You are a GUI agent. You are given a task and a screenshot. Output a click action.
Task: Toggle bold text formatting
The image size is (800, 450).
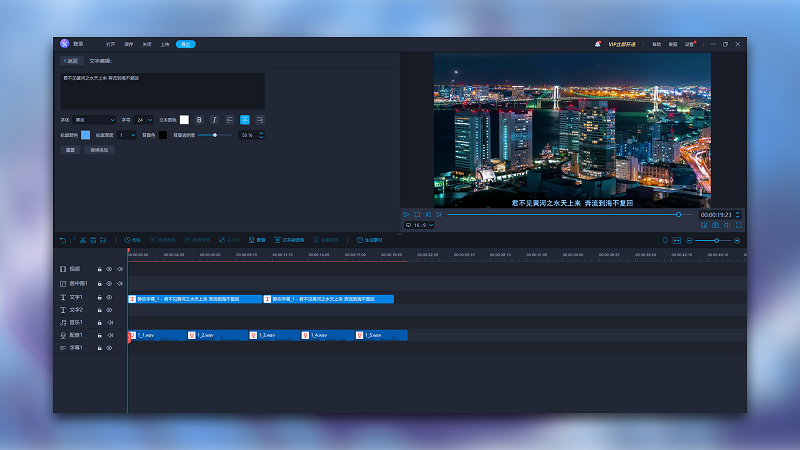(199, 120)
